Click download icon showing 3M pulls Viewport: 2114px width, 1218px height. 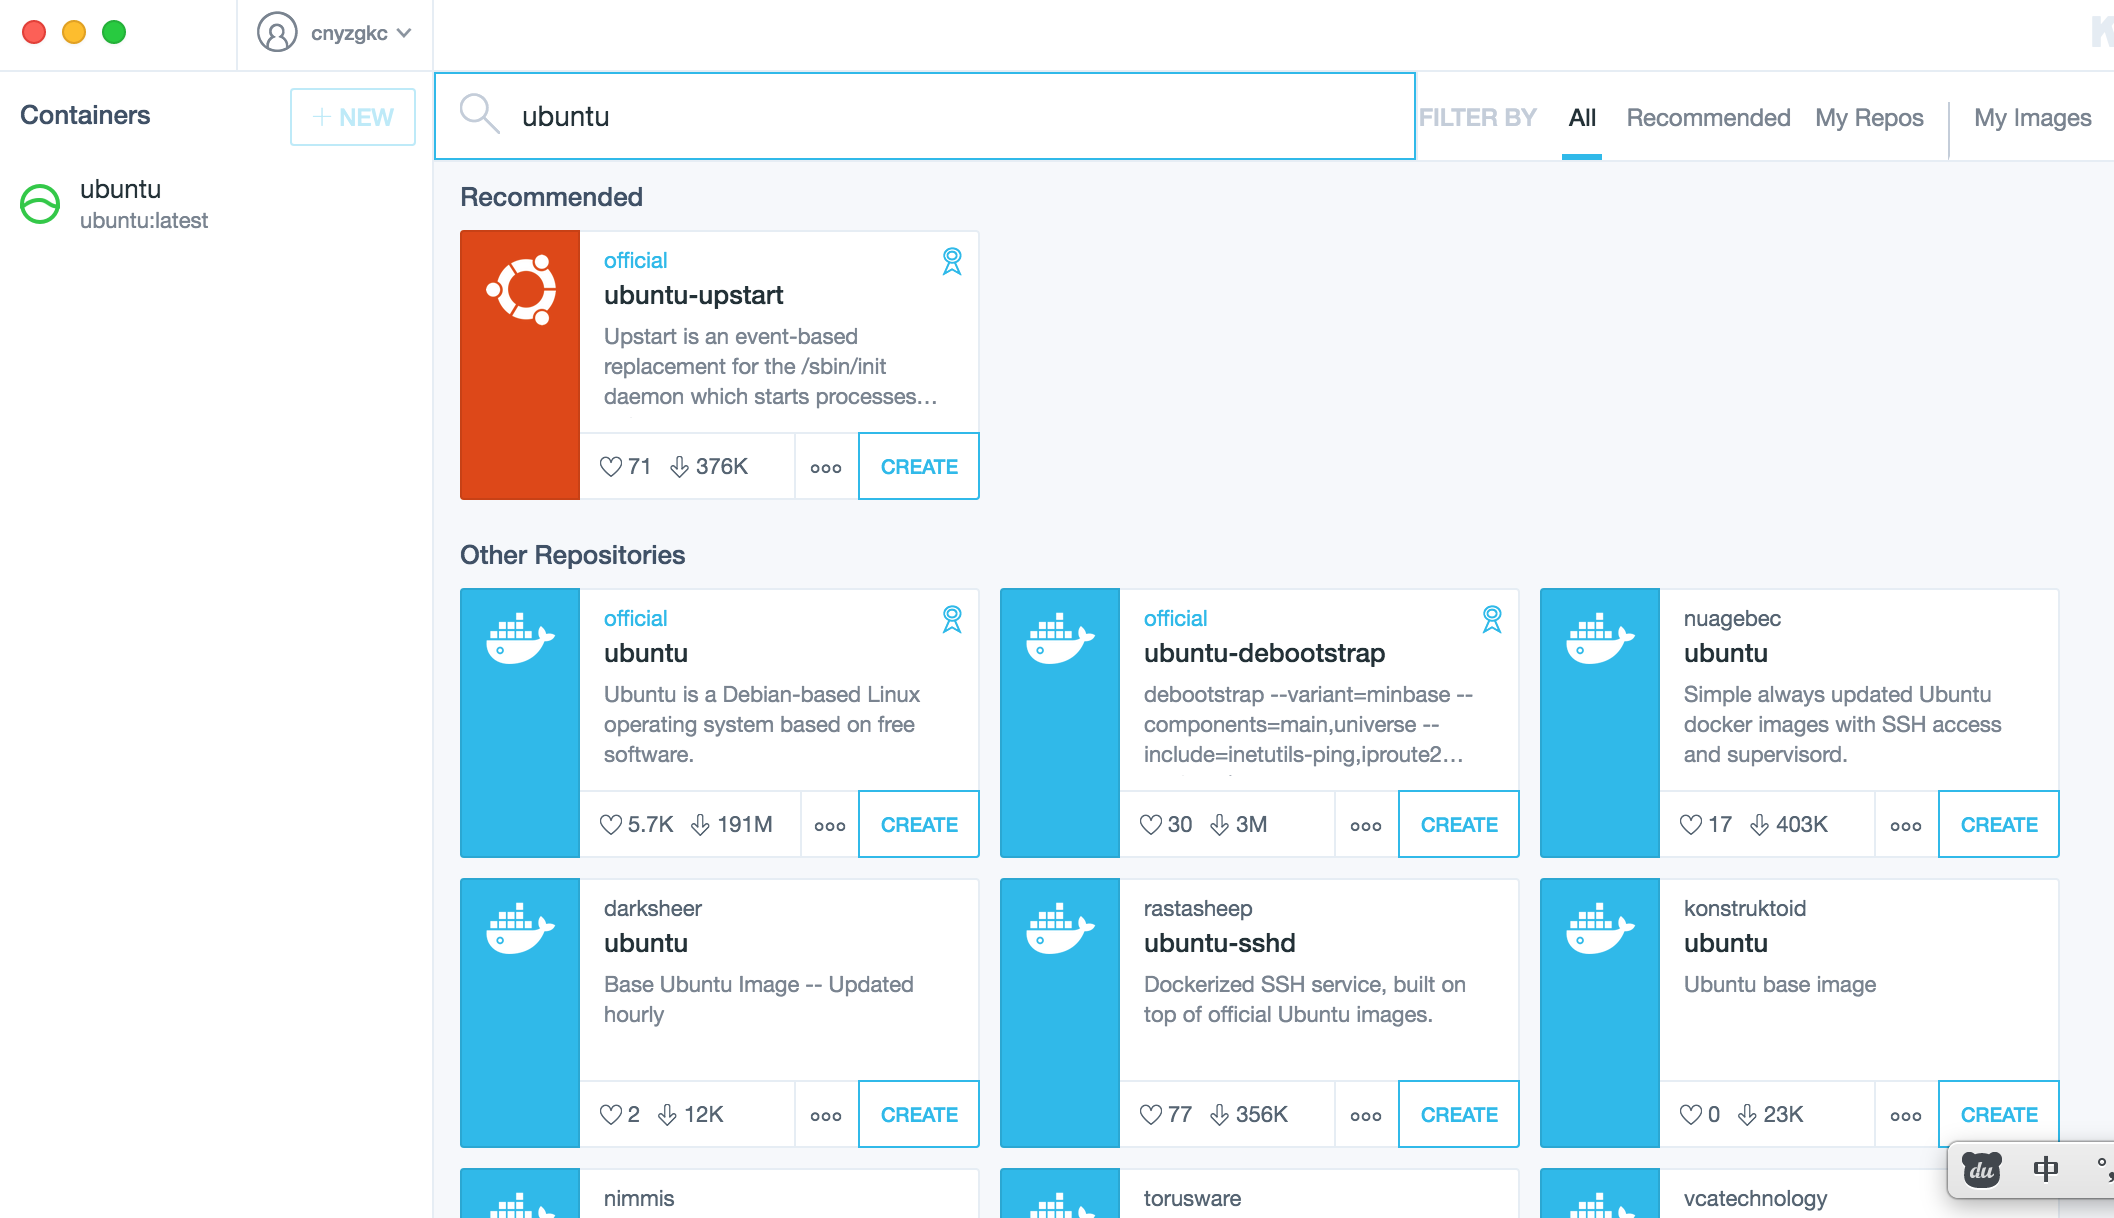tap(1219, 825)
